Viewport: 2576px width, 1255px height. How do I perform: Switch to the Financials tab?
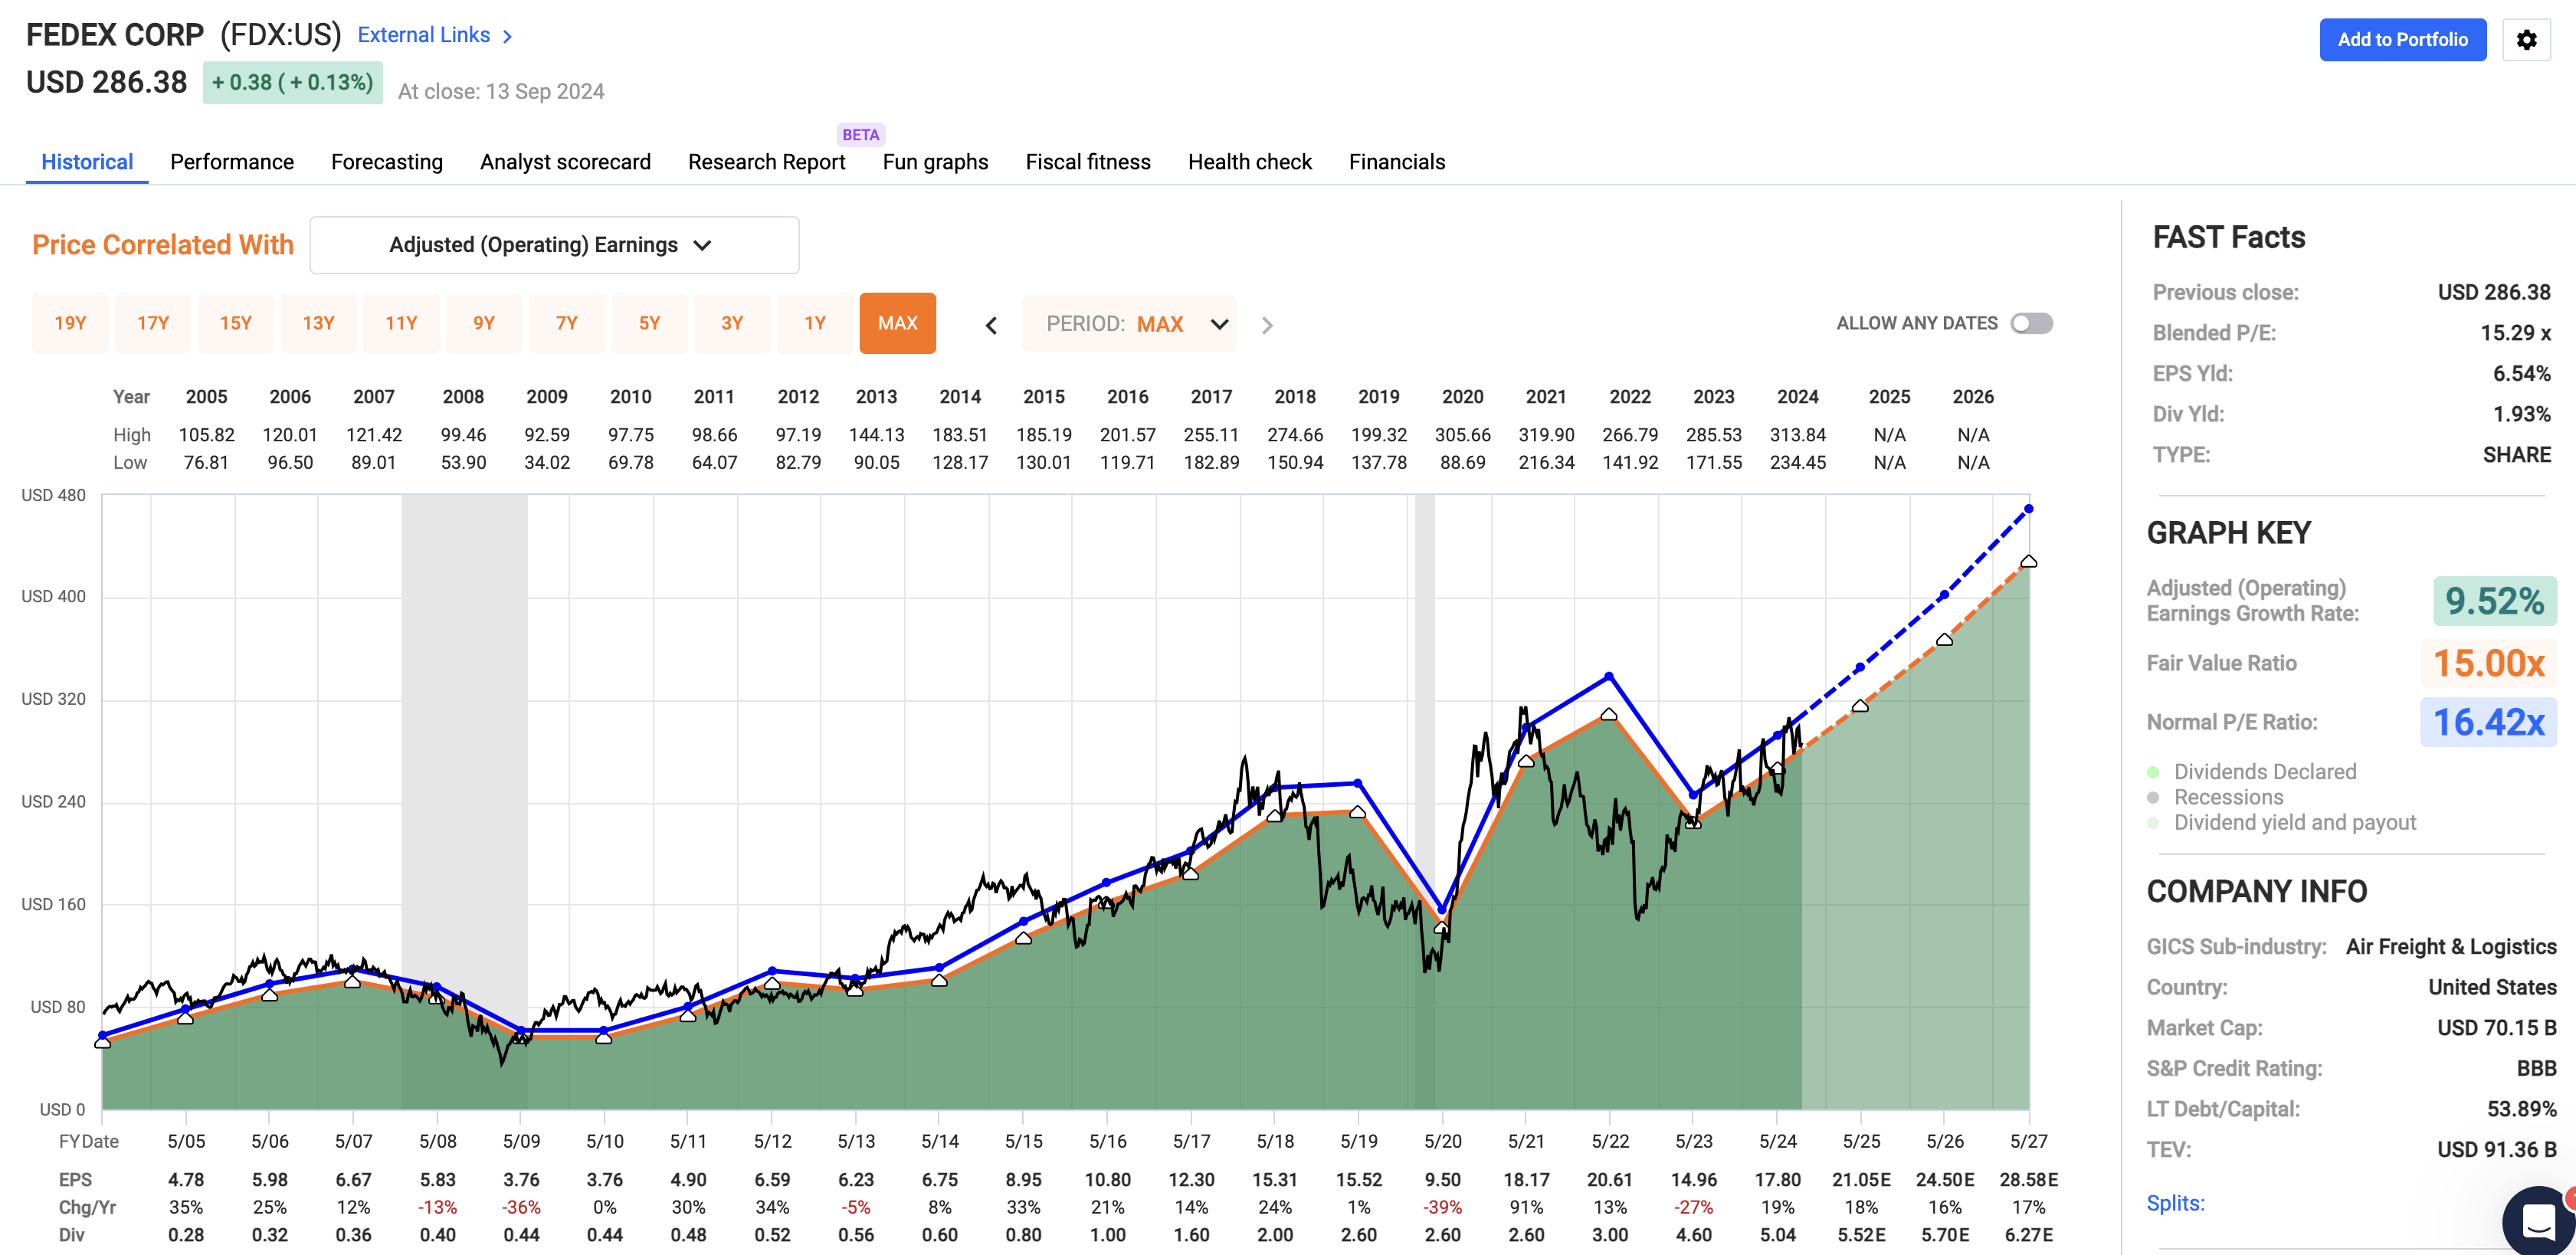pyautogui.click(x=1397, y=161)
